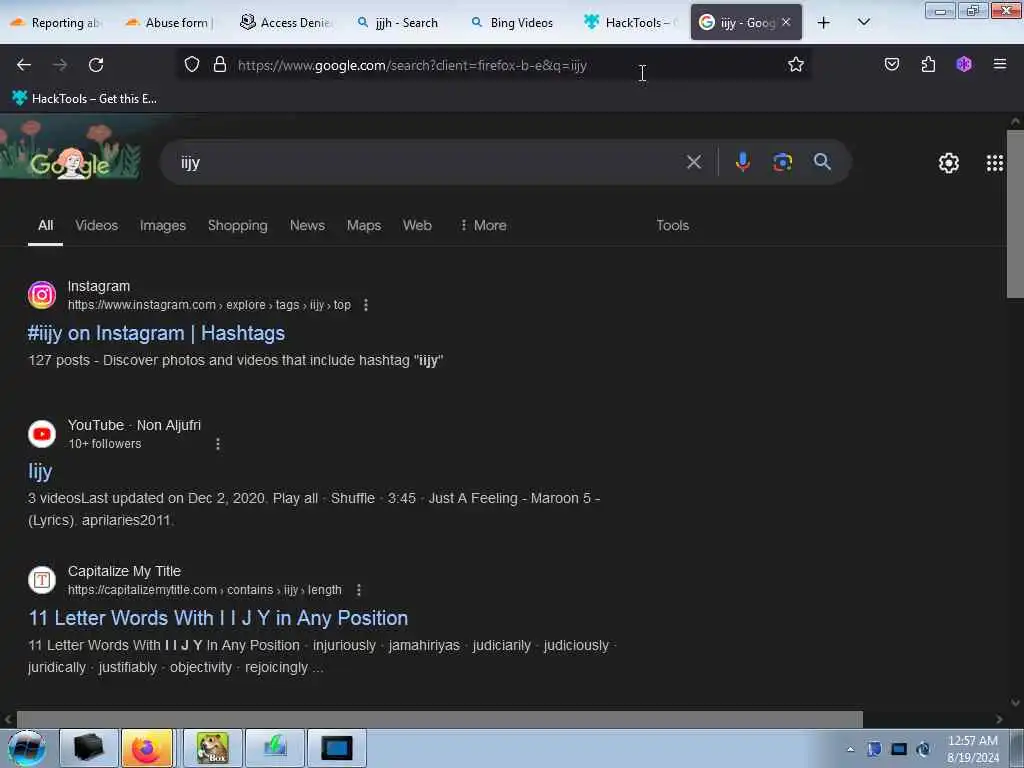Viewport: 1024px width, 768px height.
Task: Click the vertical page scrollbar thumb
Action: click(1015, 214)
